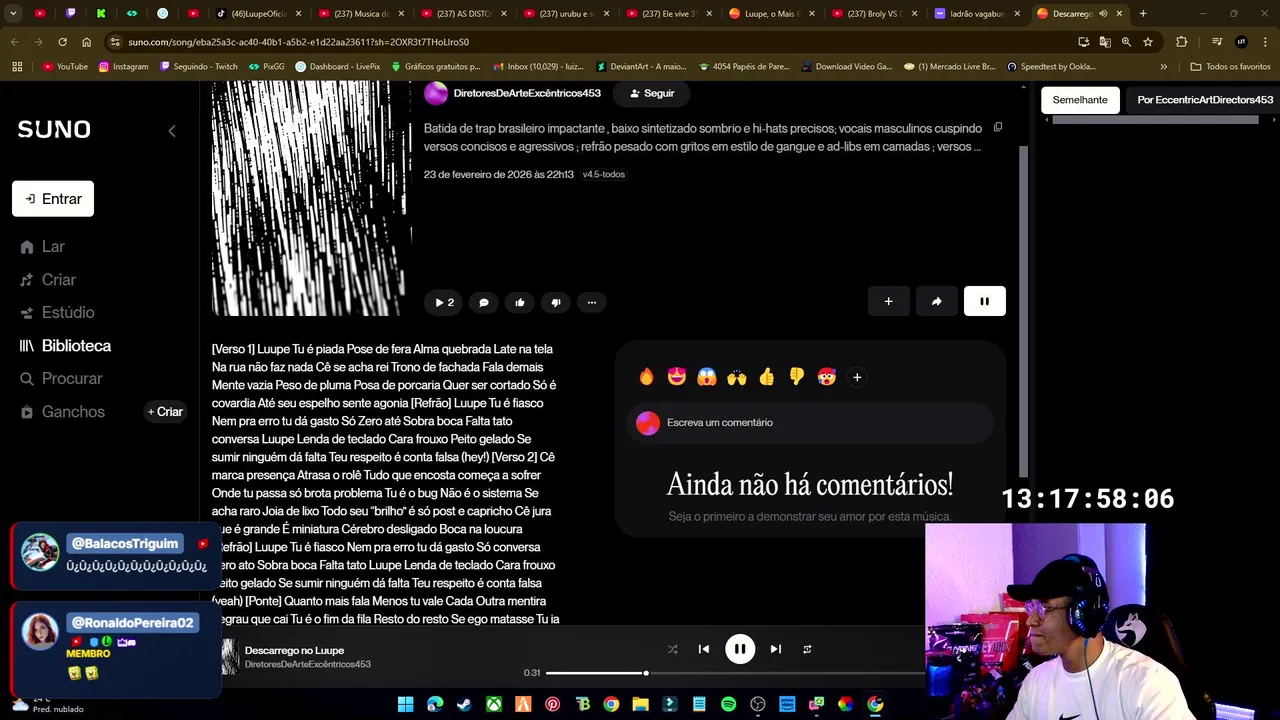
Task: Go to Lar in the sidebar
Action: click(x=42, y=247)
